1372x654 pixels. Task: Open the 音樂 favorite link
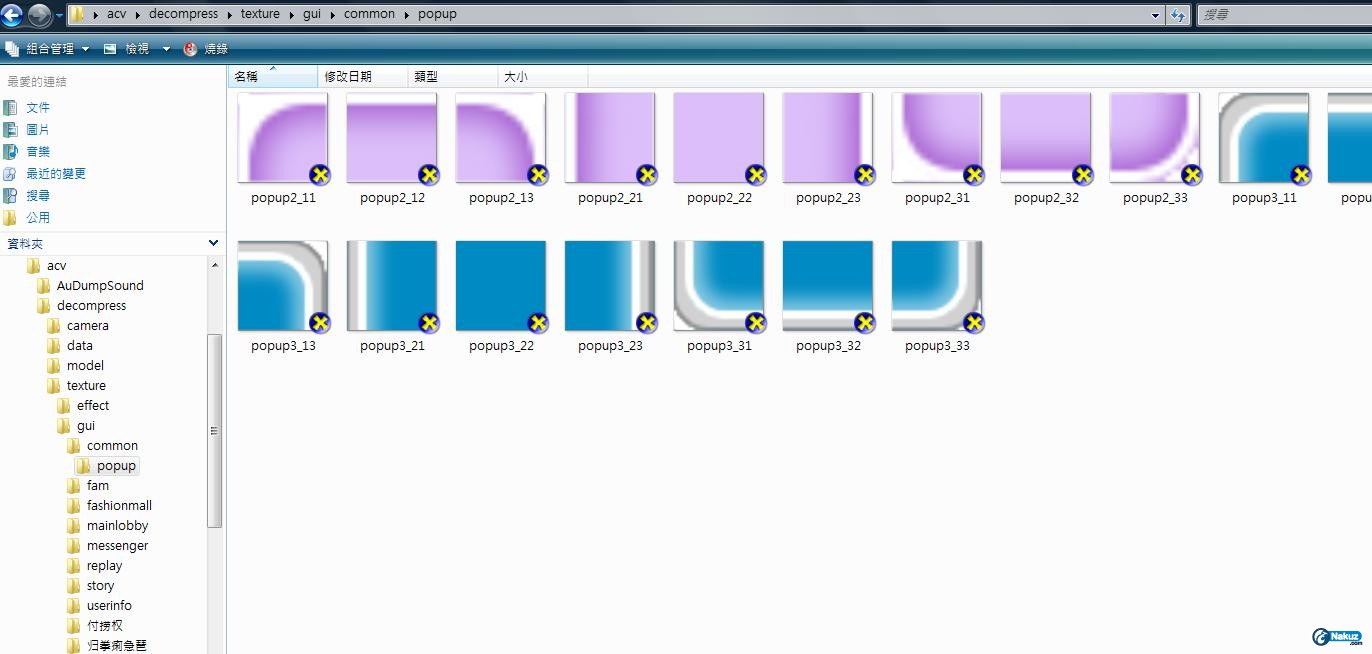(38, 151)
